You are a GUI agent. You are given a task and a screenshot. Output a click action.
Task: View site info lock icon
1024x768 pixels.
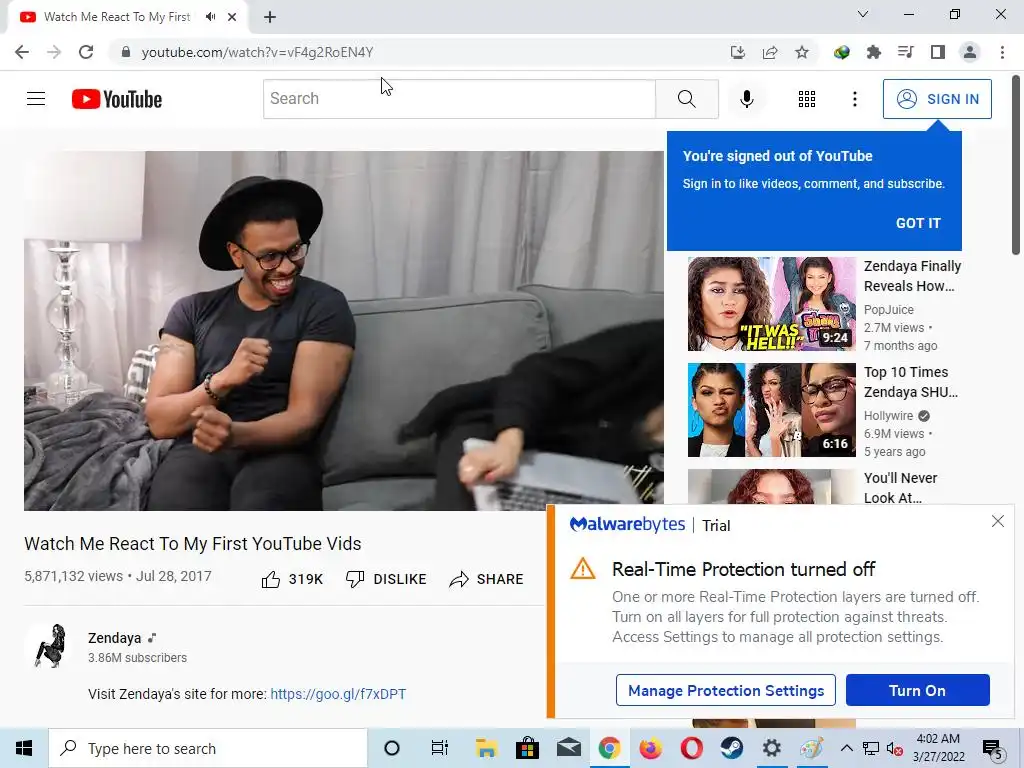tap(125, 52)
